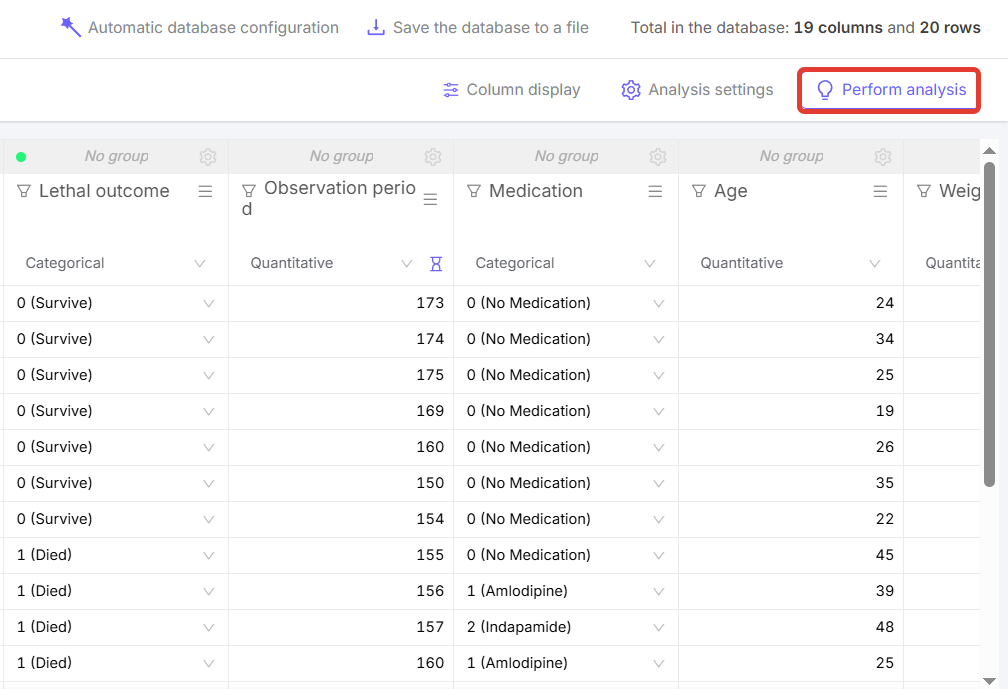Image resolution: width=1008 pixels, height=689 pixels.
Task: Open the Observation period column menu icon
Action: tap(430, 200)
